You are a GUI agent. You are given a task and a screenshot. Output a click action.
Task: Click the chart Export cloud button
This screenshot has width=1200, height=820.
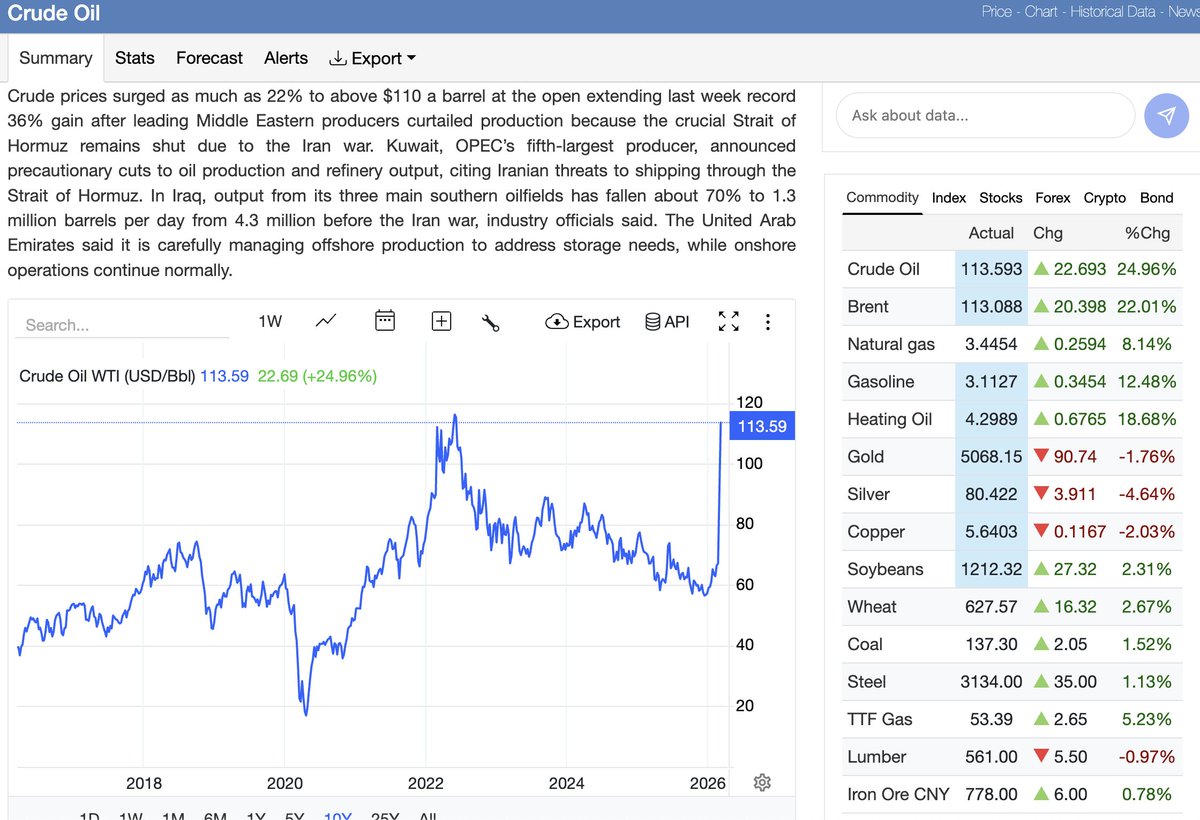pyautogui.click(x=583, y=322)
